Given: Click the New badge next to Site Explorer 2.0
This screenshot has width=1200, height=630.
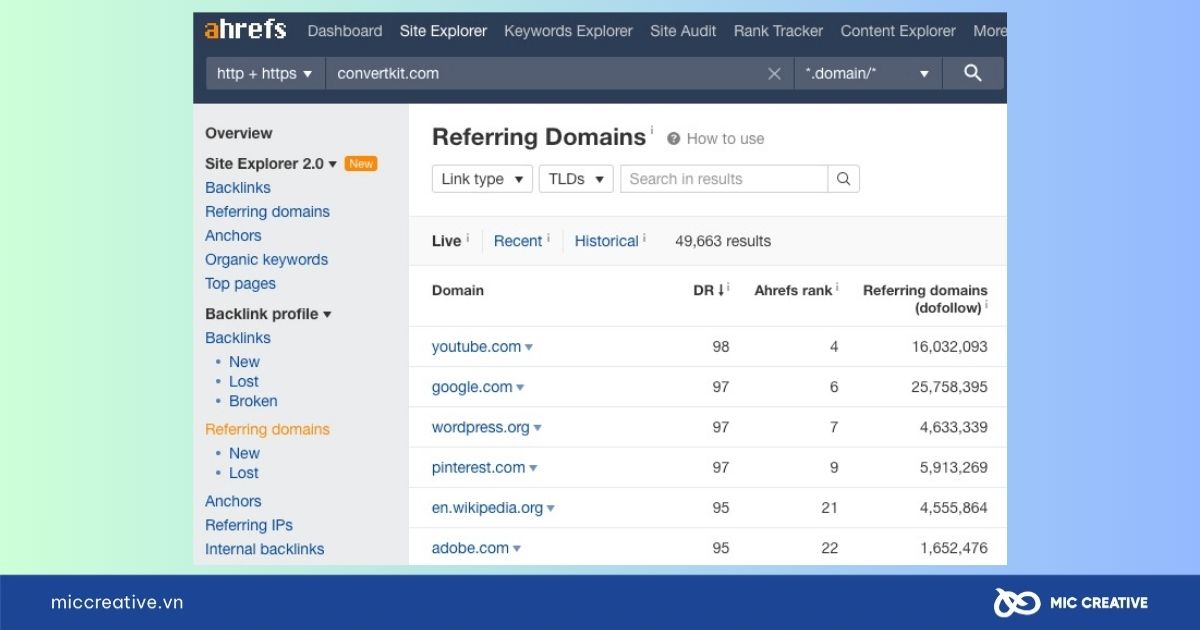Looking at the screenshot, I should point(361,164).
